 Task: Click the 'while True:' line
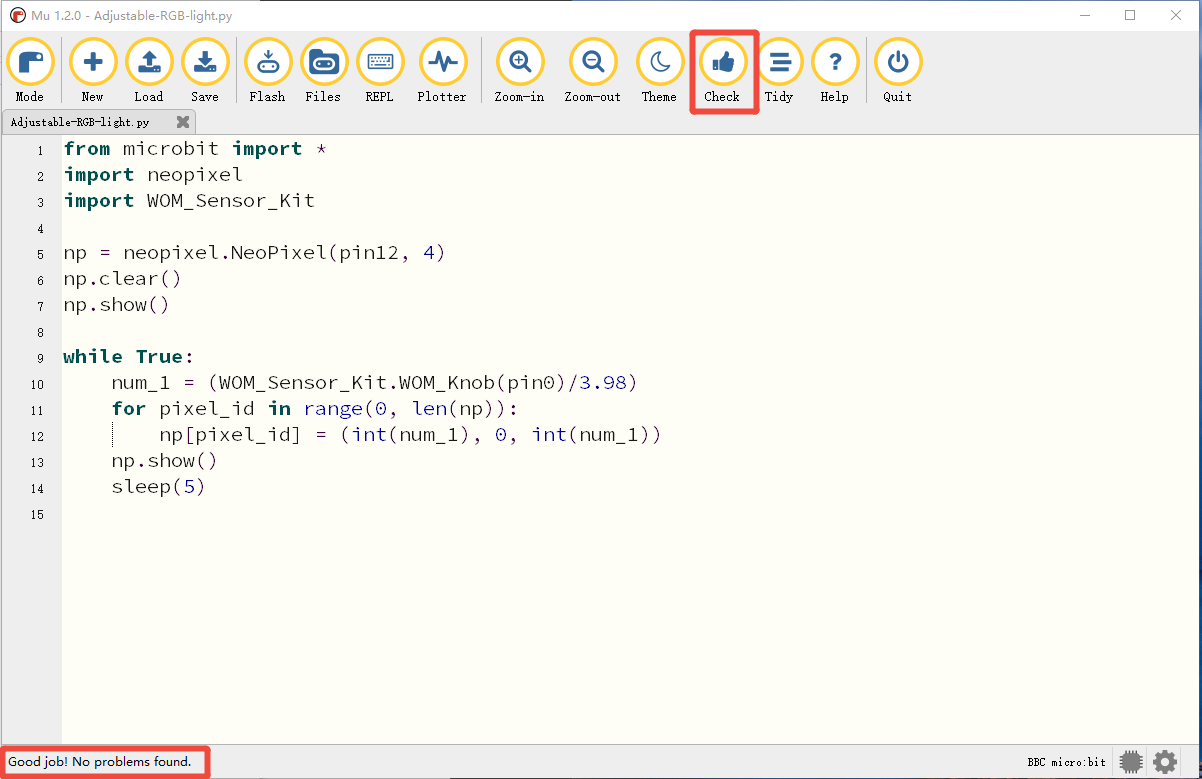pos(128,357)
